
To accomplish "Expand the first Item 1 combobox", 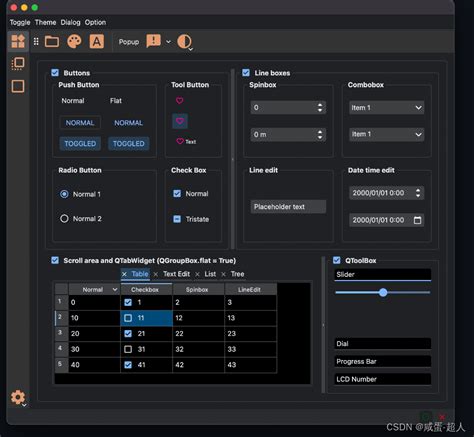I will (387, 108).
